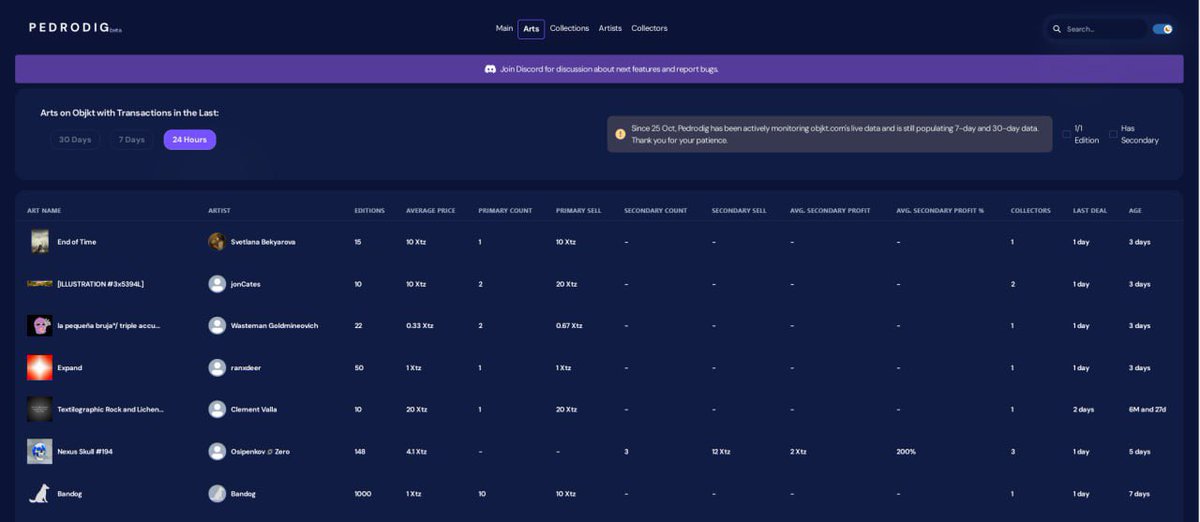This screenshot has width=1200, height=522.
Task: Open the Collections tab
Action: pos(569,28)
